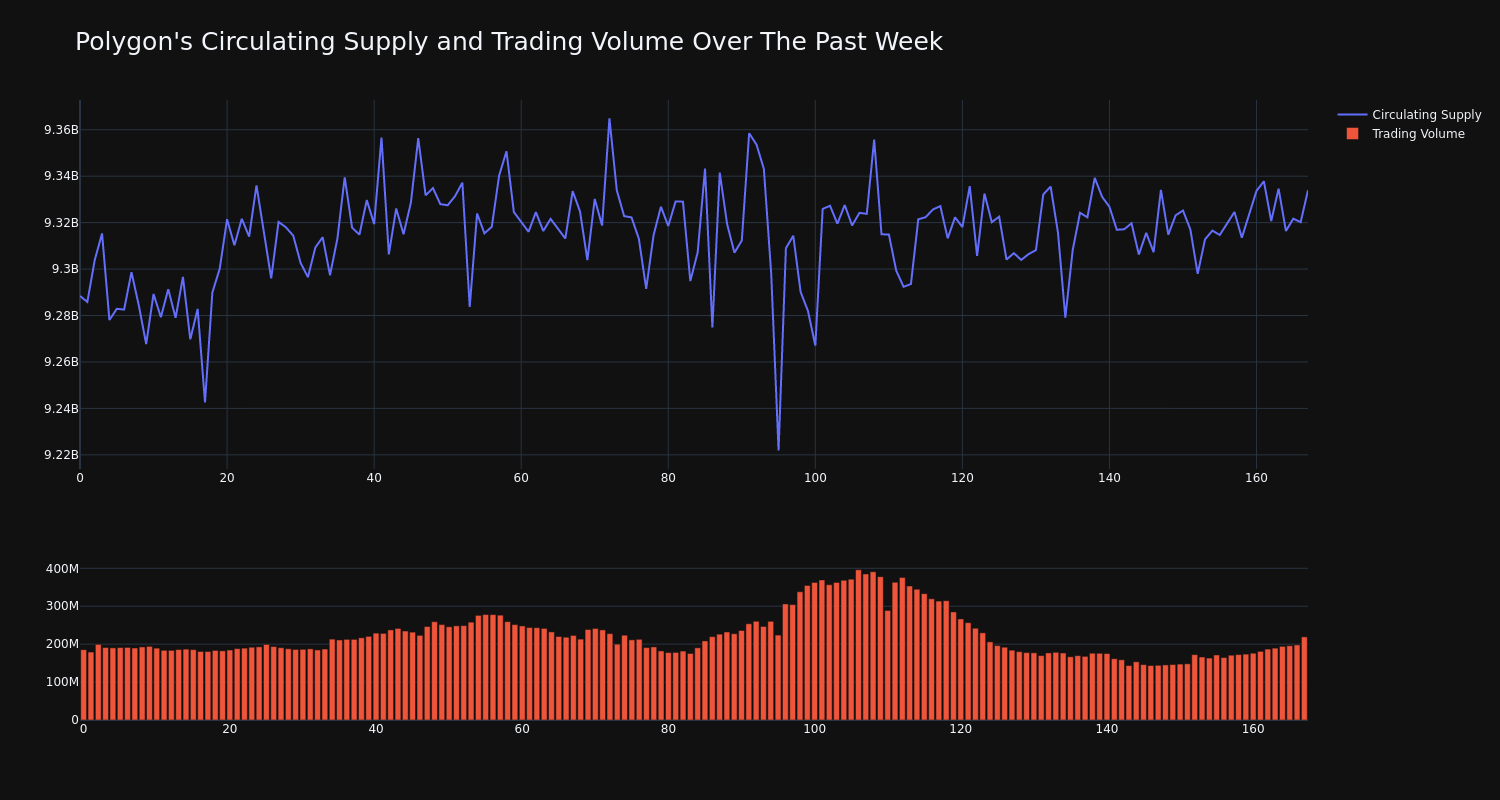Select the 9.24B y-axis label
The width and height of the screenshot is (1500, 800).
[x=61, y=408]
